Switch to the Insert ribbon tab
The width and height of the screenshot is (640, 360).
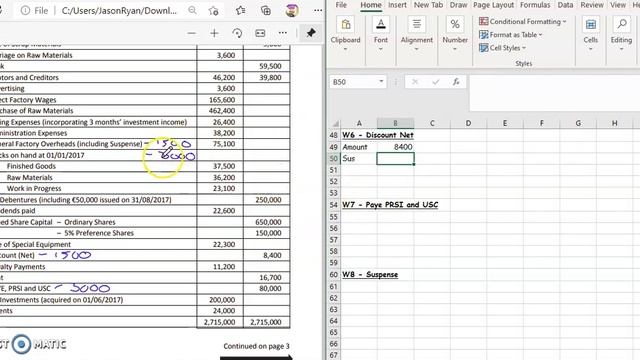[397, 5]
